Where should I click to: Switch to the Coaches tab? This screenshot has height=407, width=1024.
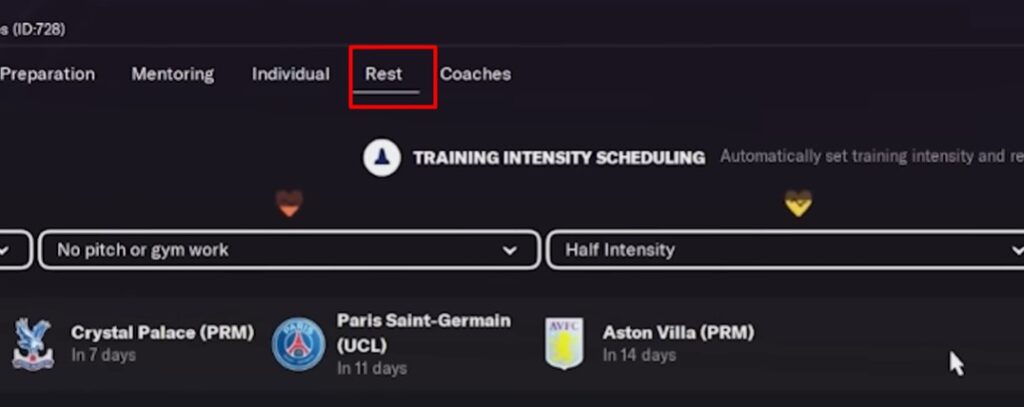tap(475, 74)
